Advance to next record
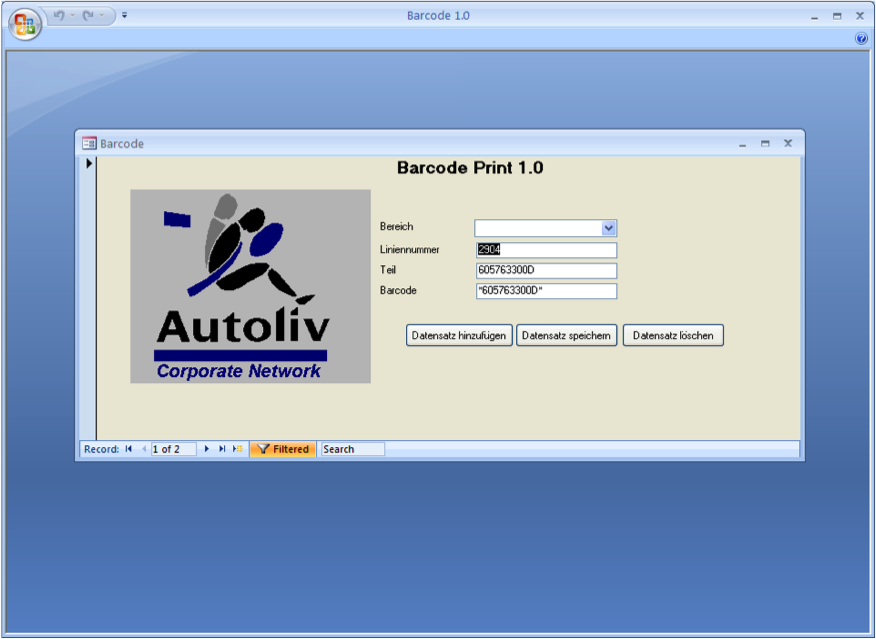Viewport: 876px width, 639px height. click(x=207, y=450)
